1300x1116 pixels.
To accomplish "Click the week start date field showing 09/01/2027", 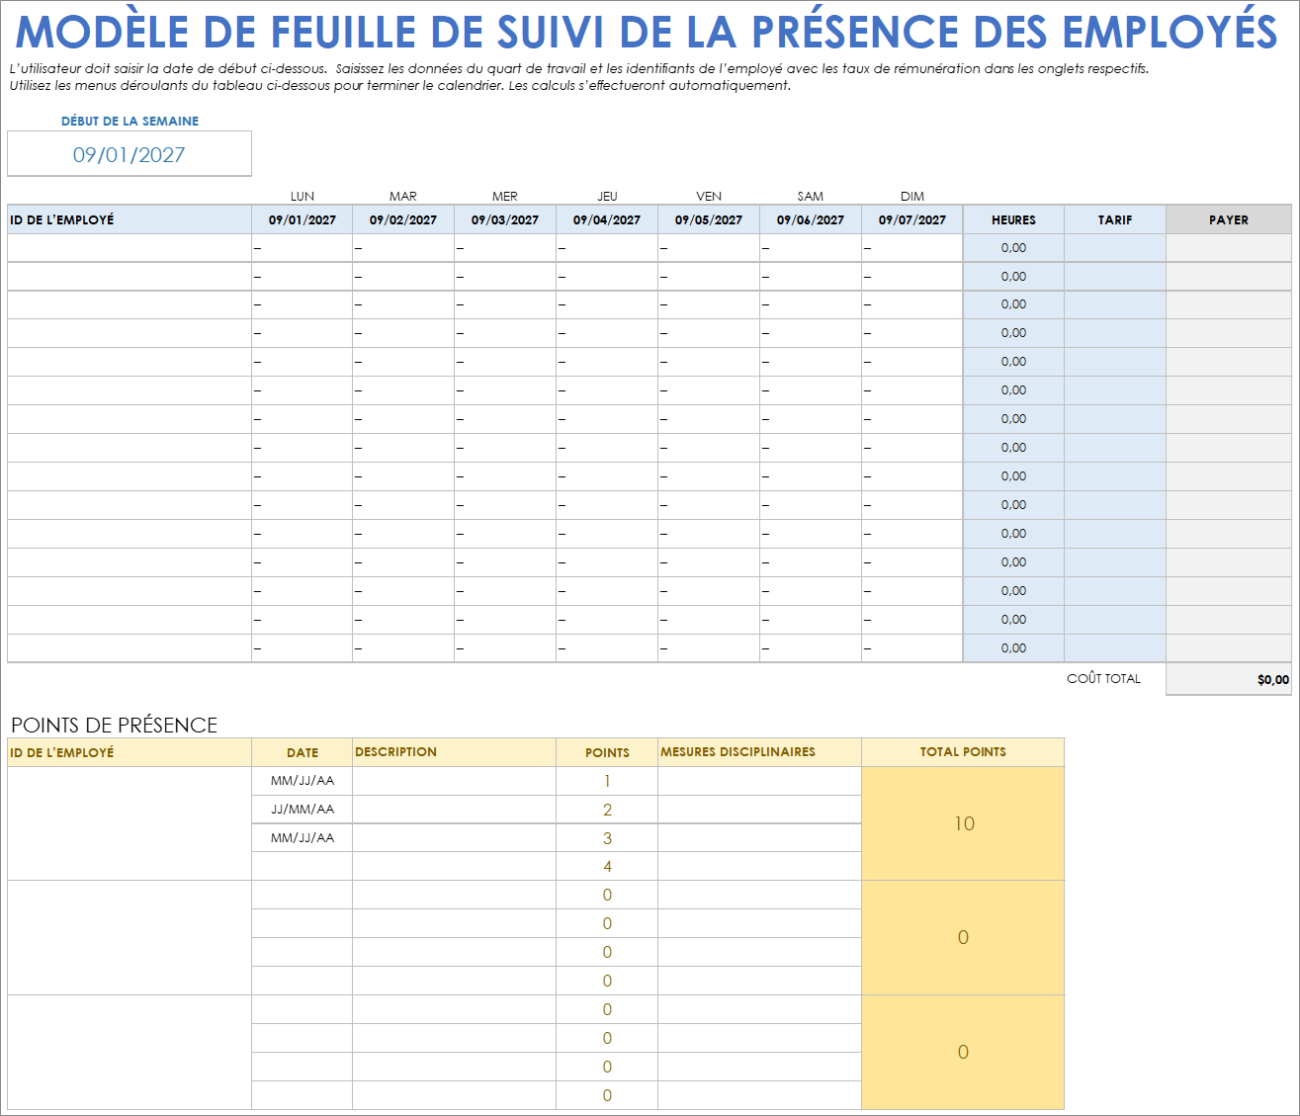I will 129,154.
